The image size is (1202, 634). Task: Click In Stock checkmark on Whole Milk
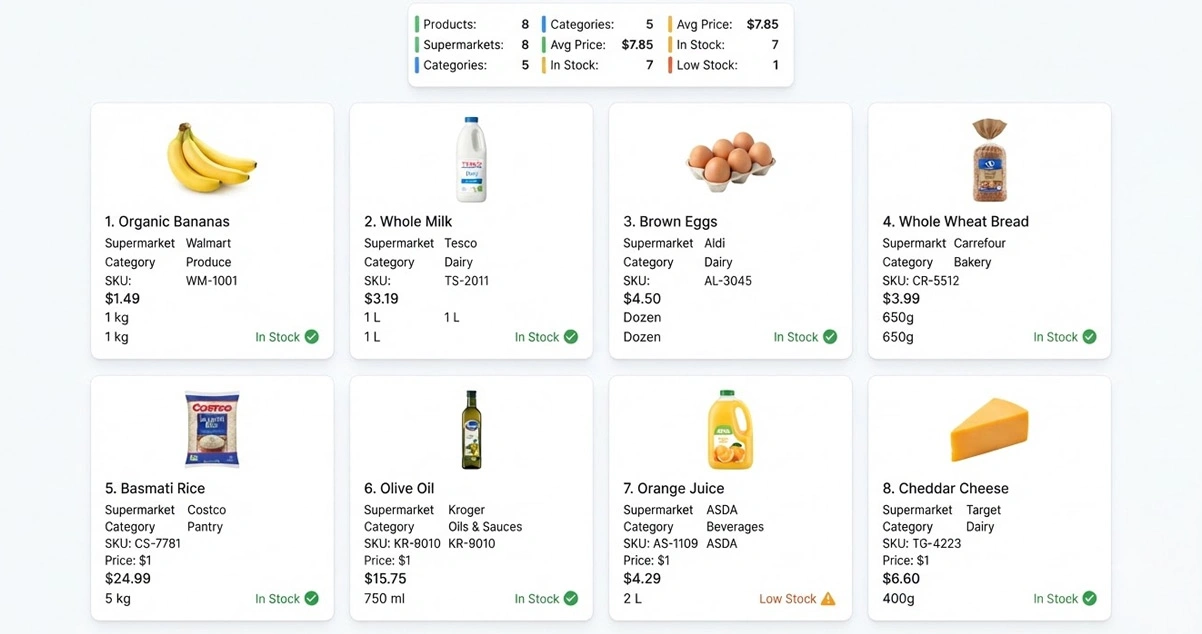coord(571,337)
